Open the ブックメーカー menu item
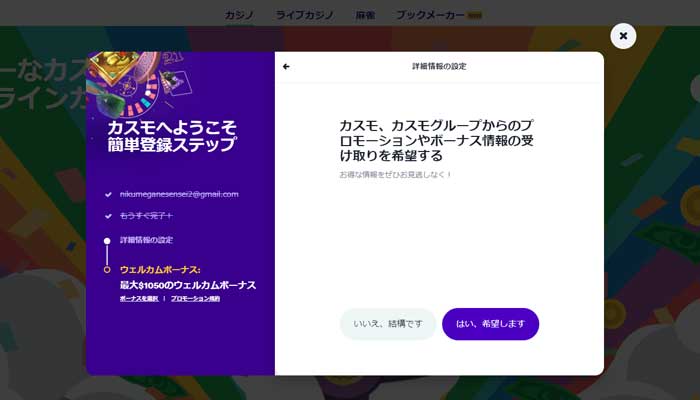 tap(431, 15)
